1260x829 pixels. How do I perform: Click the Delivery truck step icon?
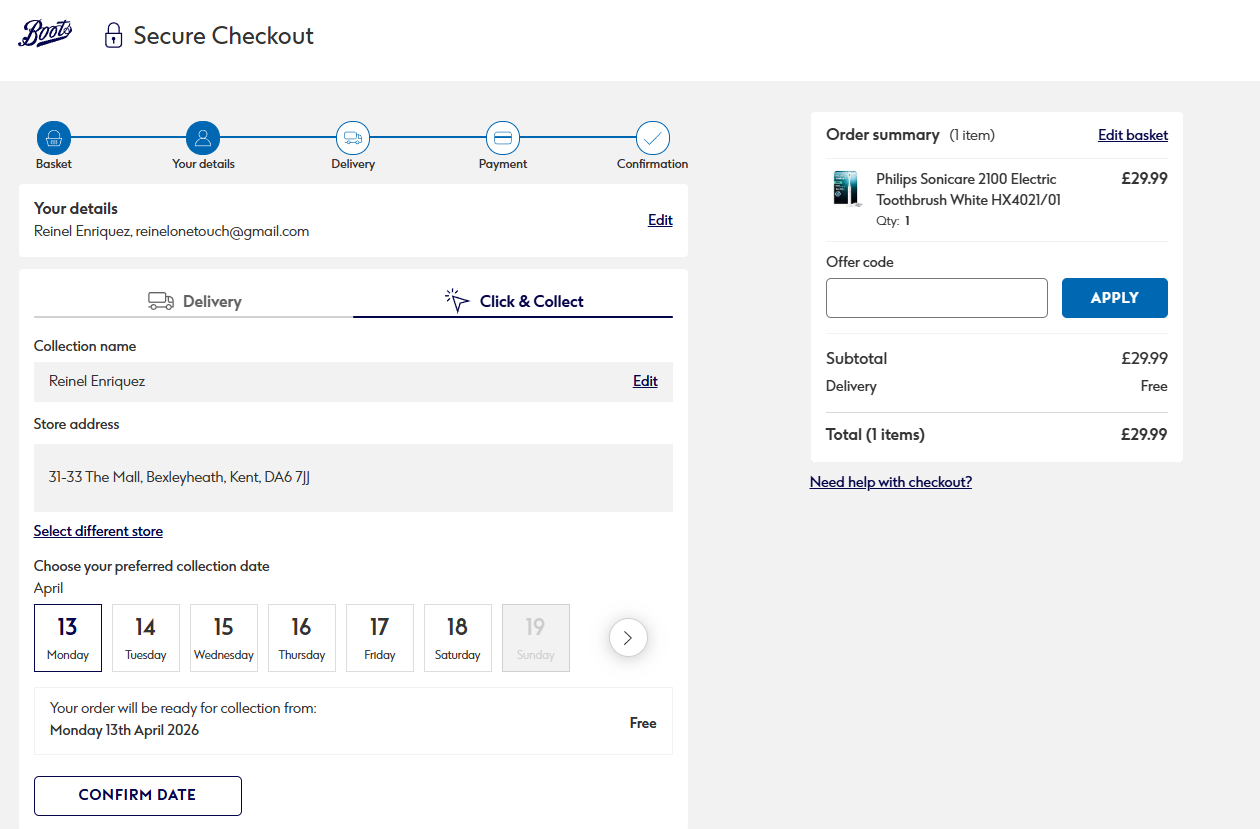click(353, 138)
